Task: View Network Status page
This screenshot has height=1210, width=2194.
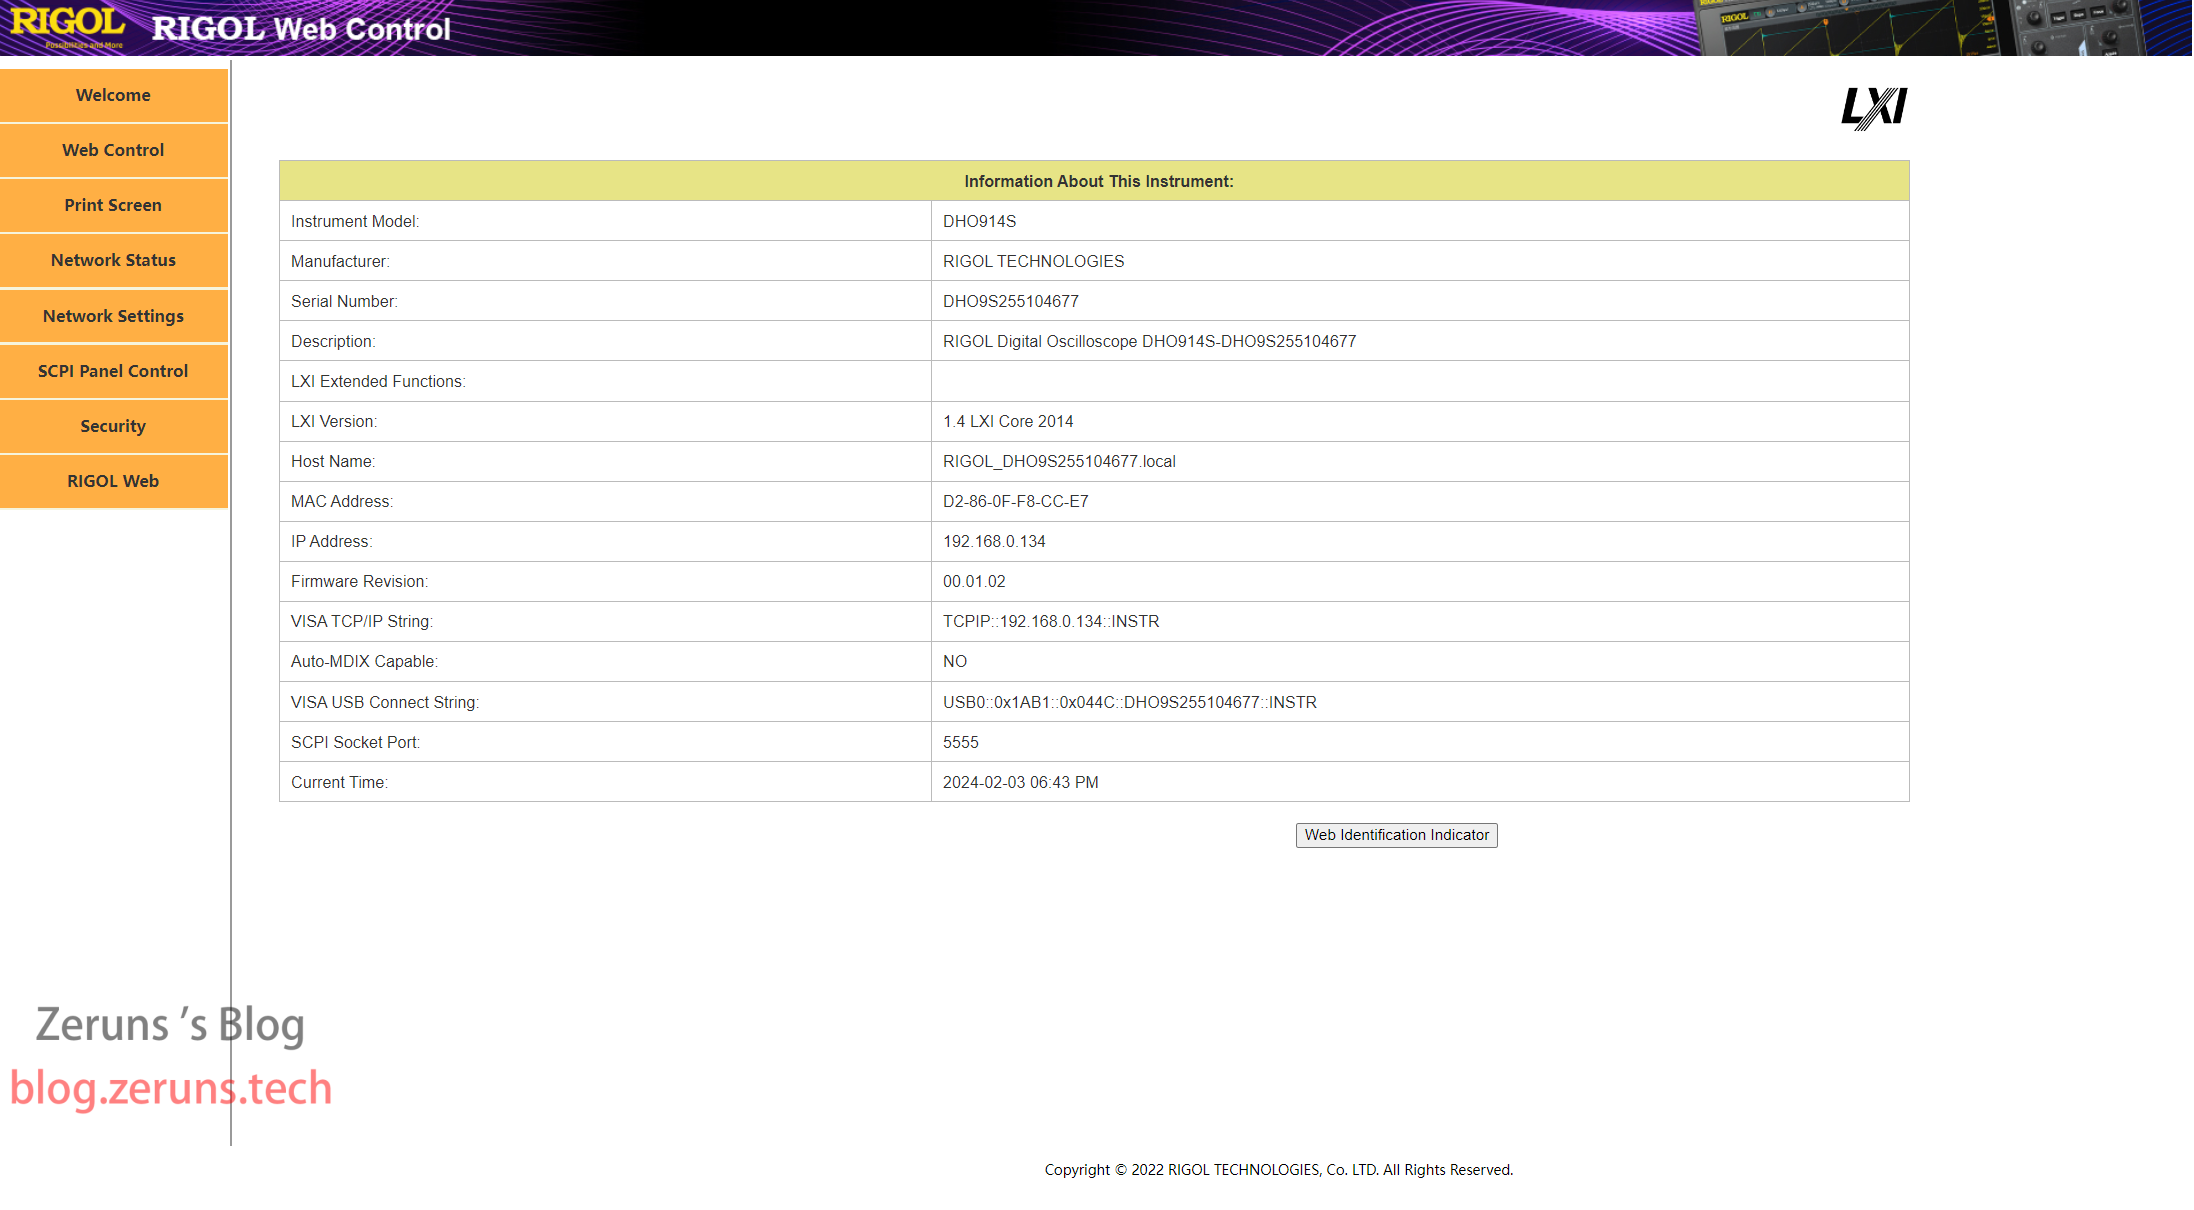Action: [x=113, y=260]
